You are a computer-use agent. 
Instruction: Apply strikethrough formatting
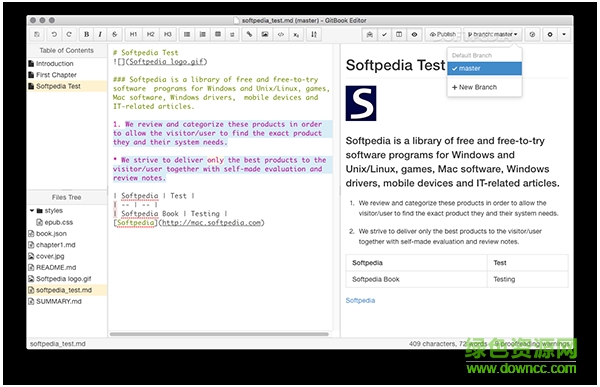pos(114,34)
